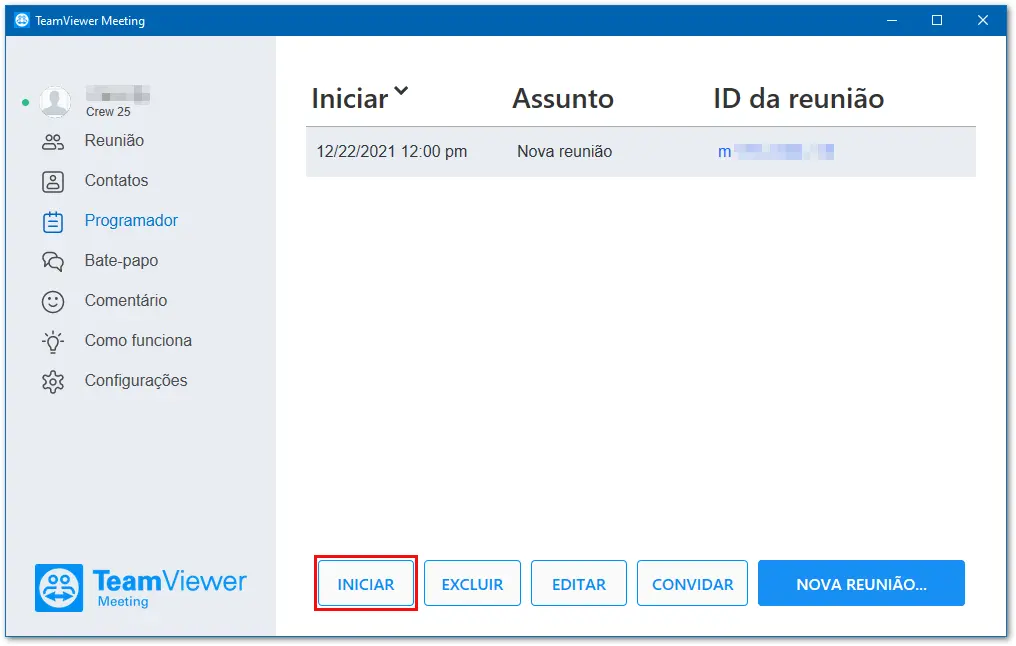Select Programador in the sidebar

(x=131, y=221)
